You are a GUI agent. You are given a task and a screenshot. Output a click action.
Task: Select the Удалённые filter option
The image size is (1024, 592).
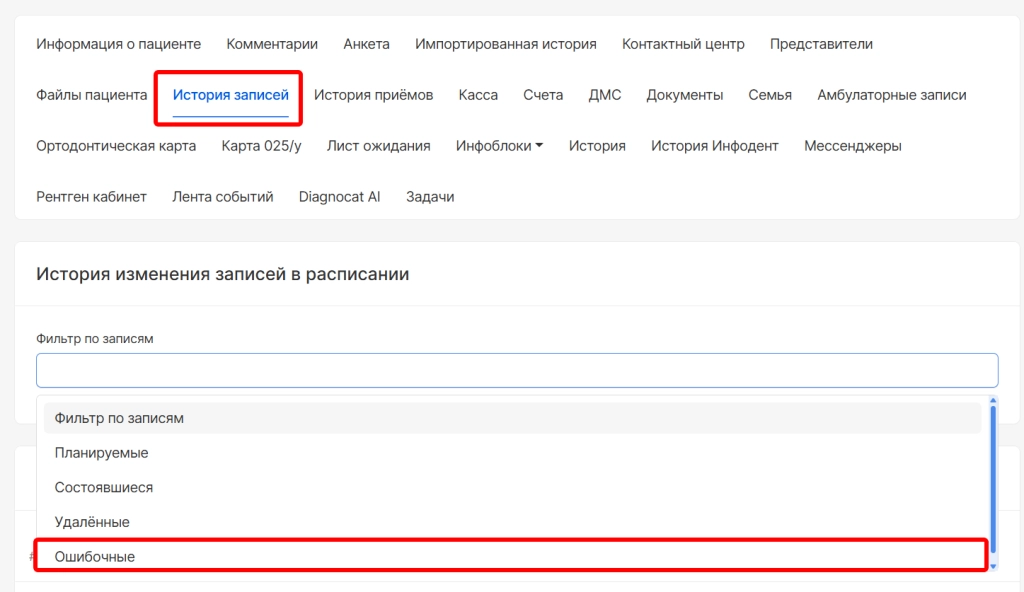[92, 522]
